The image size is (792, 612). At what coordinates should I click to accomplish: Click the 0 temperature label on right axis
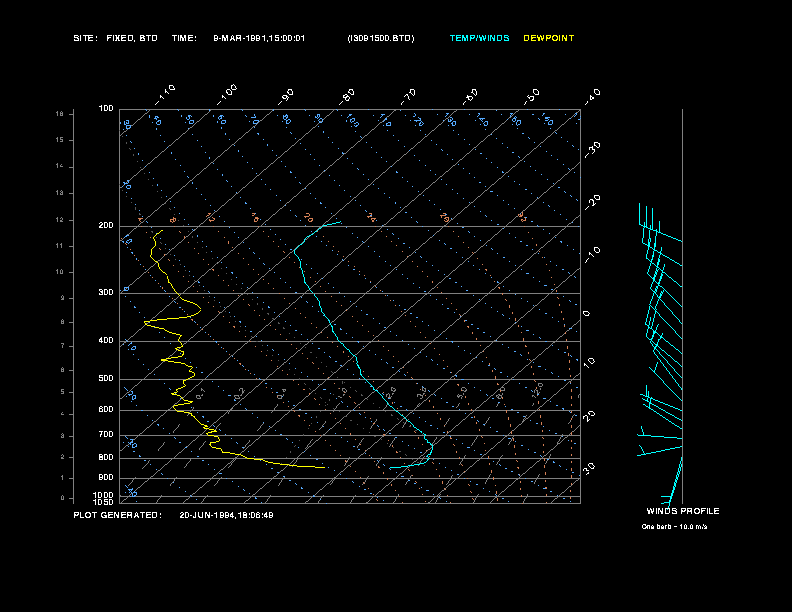(586, 314)
